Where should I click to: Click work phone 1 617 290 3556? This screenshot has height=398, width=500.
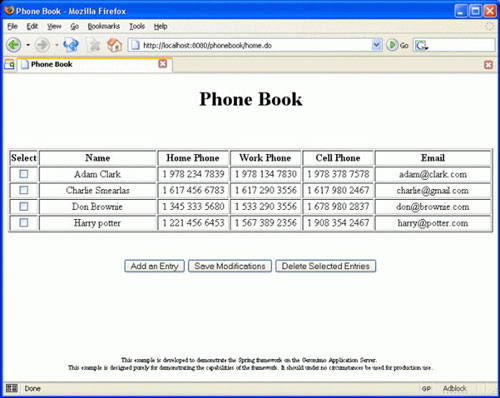coord(266,190)
